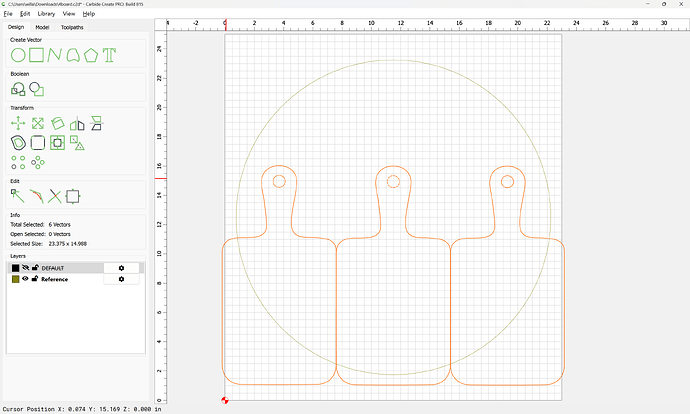
Task: Open the Circular Array tool
Action: point(38,162)
